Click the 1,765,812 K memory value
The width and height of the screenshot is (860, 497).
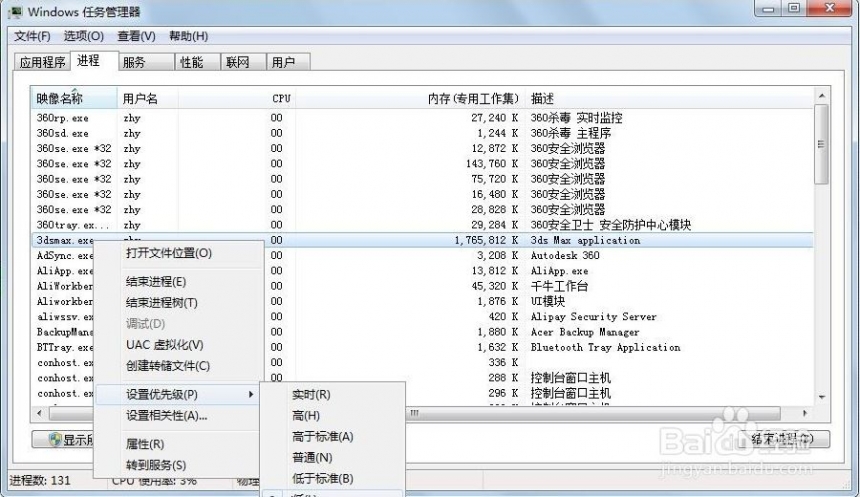coord(486,240)
